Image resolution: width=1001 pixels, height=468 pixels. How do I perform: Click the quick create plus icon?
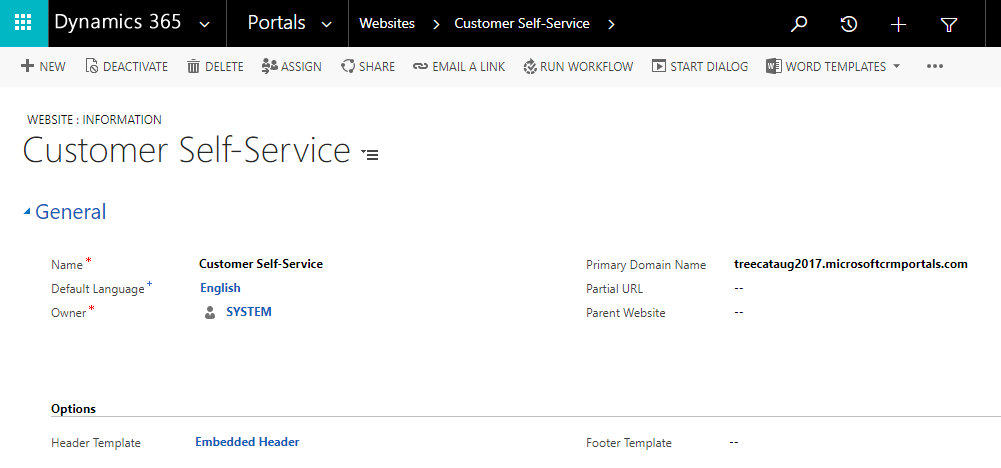898,24
